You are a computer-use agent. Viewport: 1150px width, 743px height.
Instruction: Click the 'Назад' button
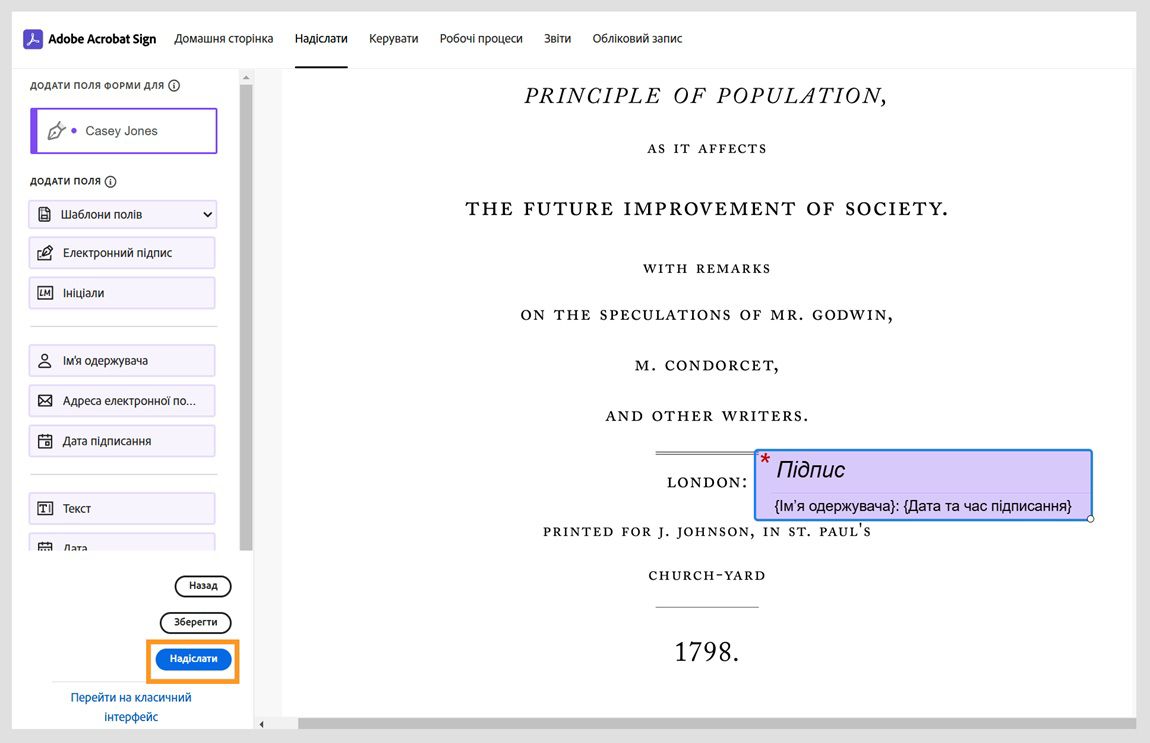click(x=203, y=586)
